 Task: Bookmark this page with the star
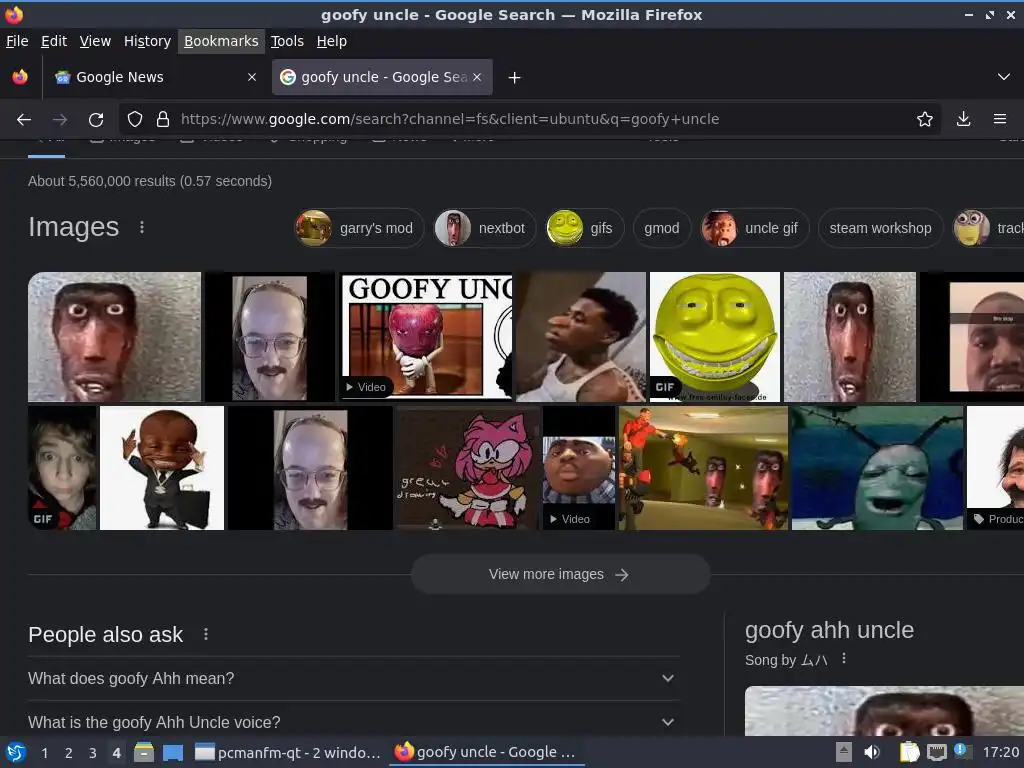(925, 119)
